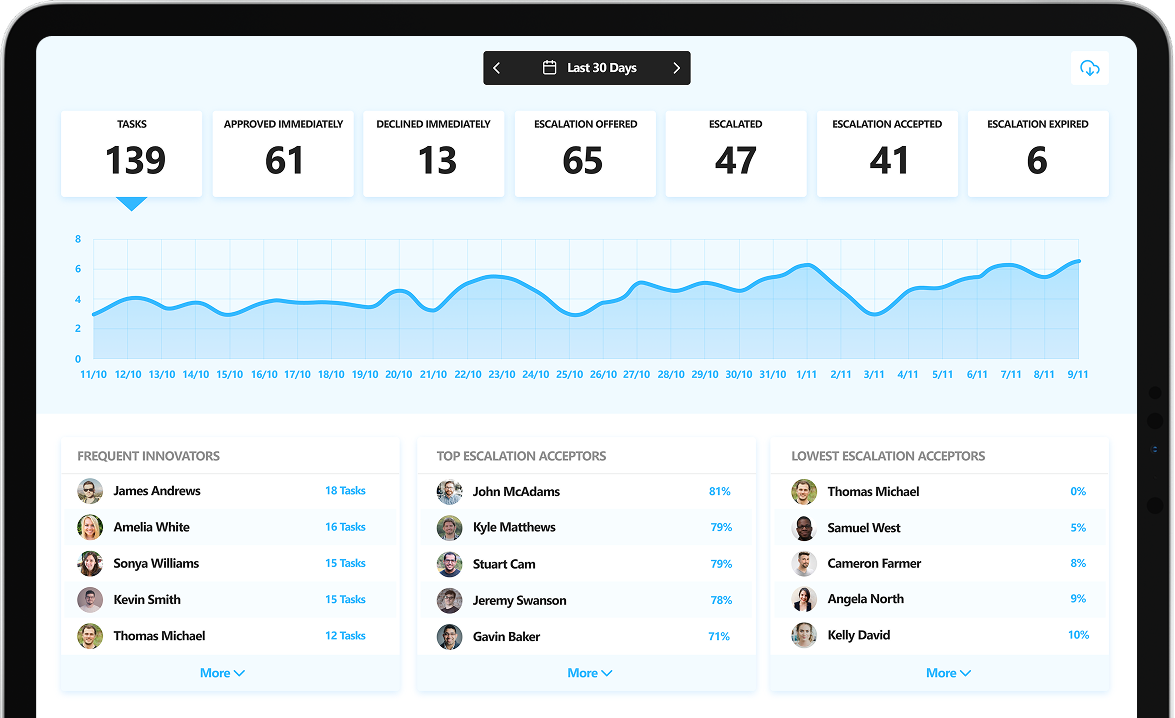Open Amelia White's 16 Tasks link

click(345, 527)
